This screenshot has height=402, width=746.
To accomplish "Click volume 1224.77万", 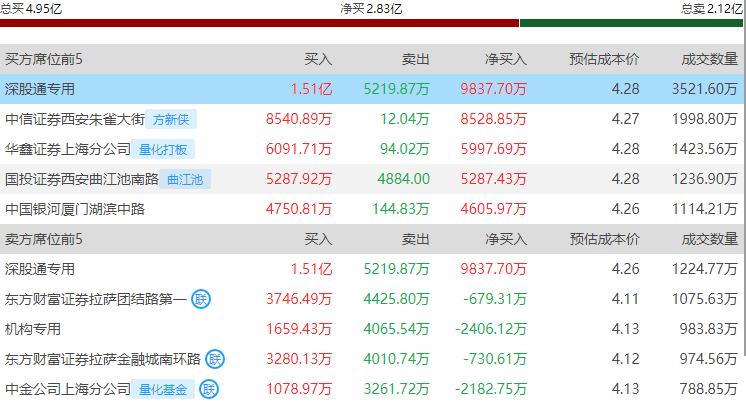I will tap(705, 269).
